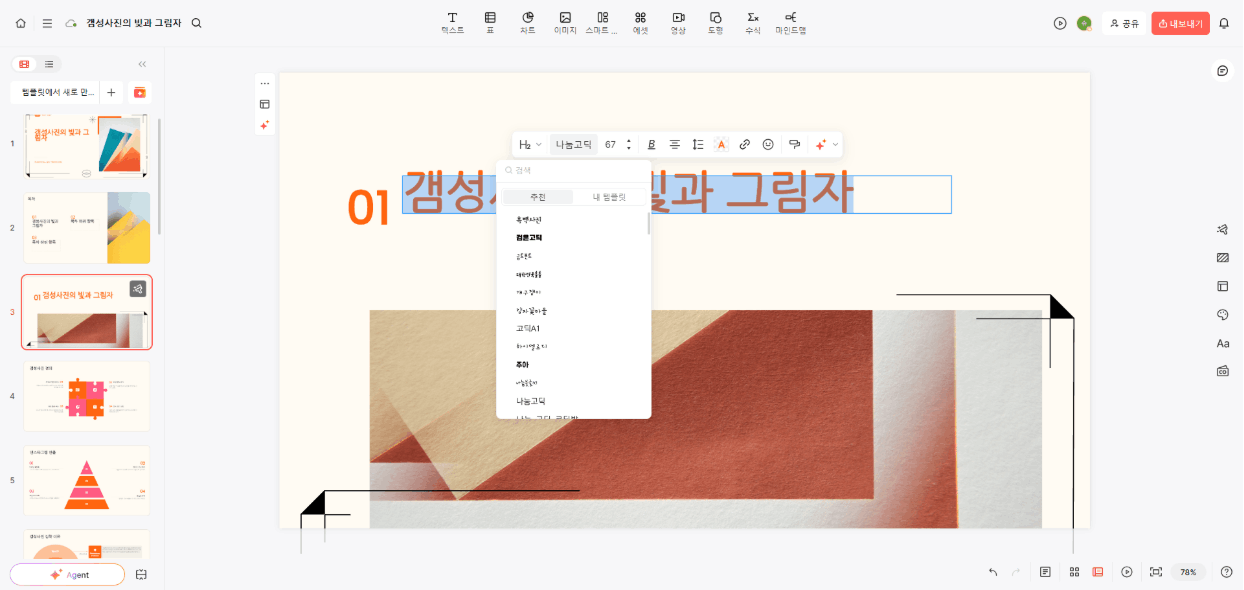Choose the 고딕A1 font

tap(528, 328)
